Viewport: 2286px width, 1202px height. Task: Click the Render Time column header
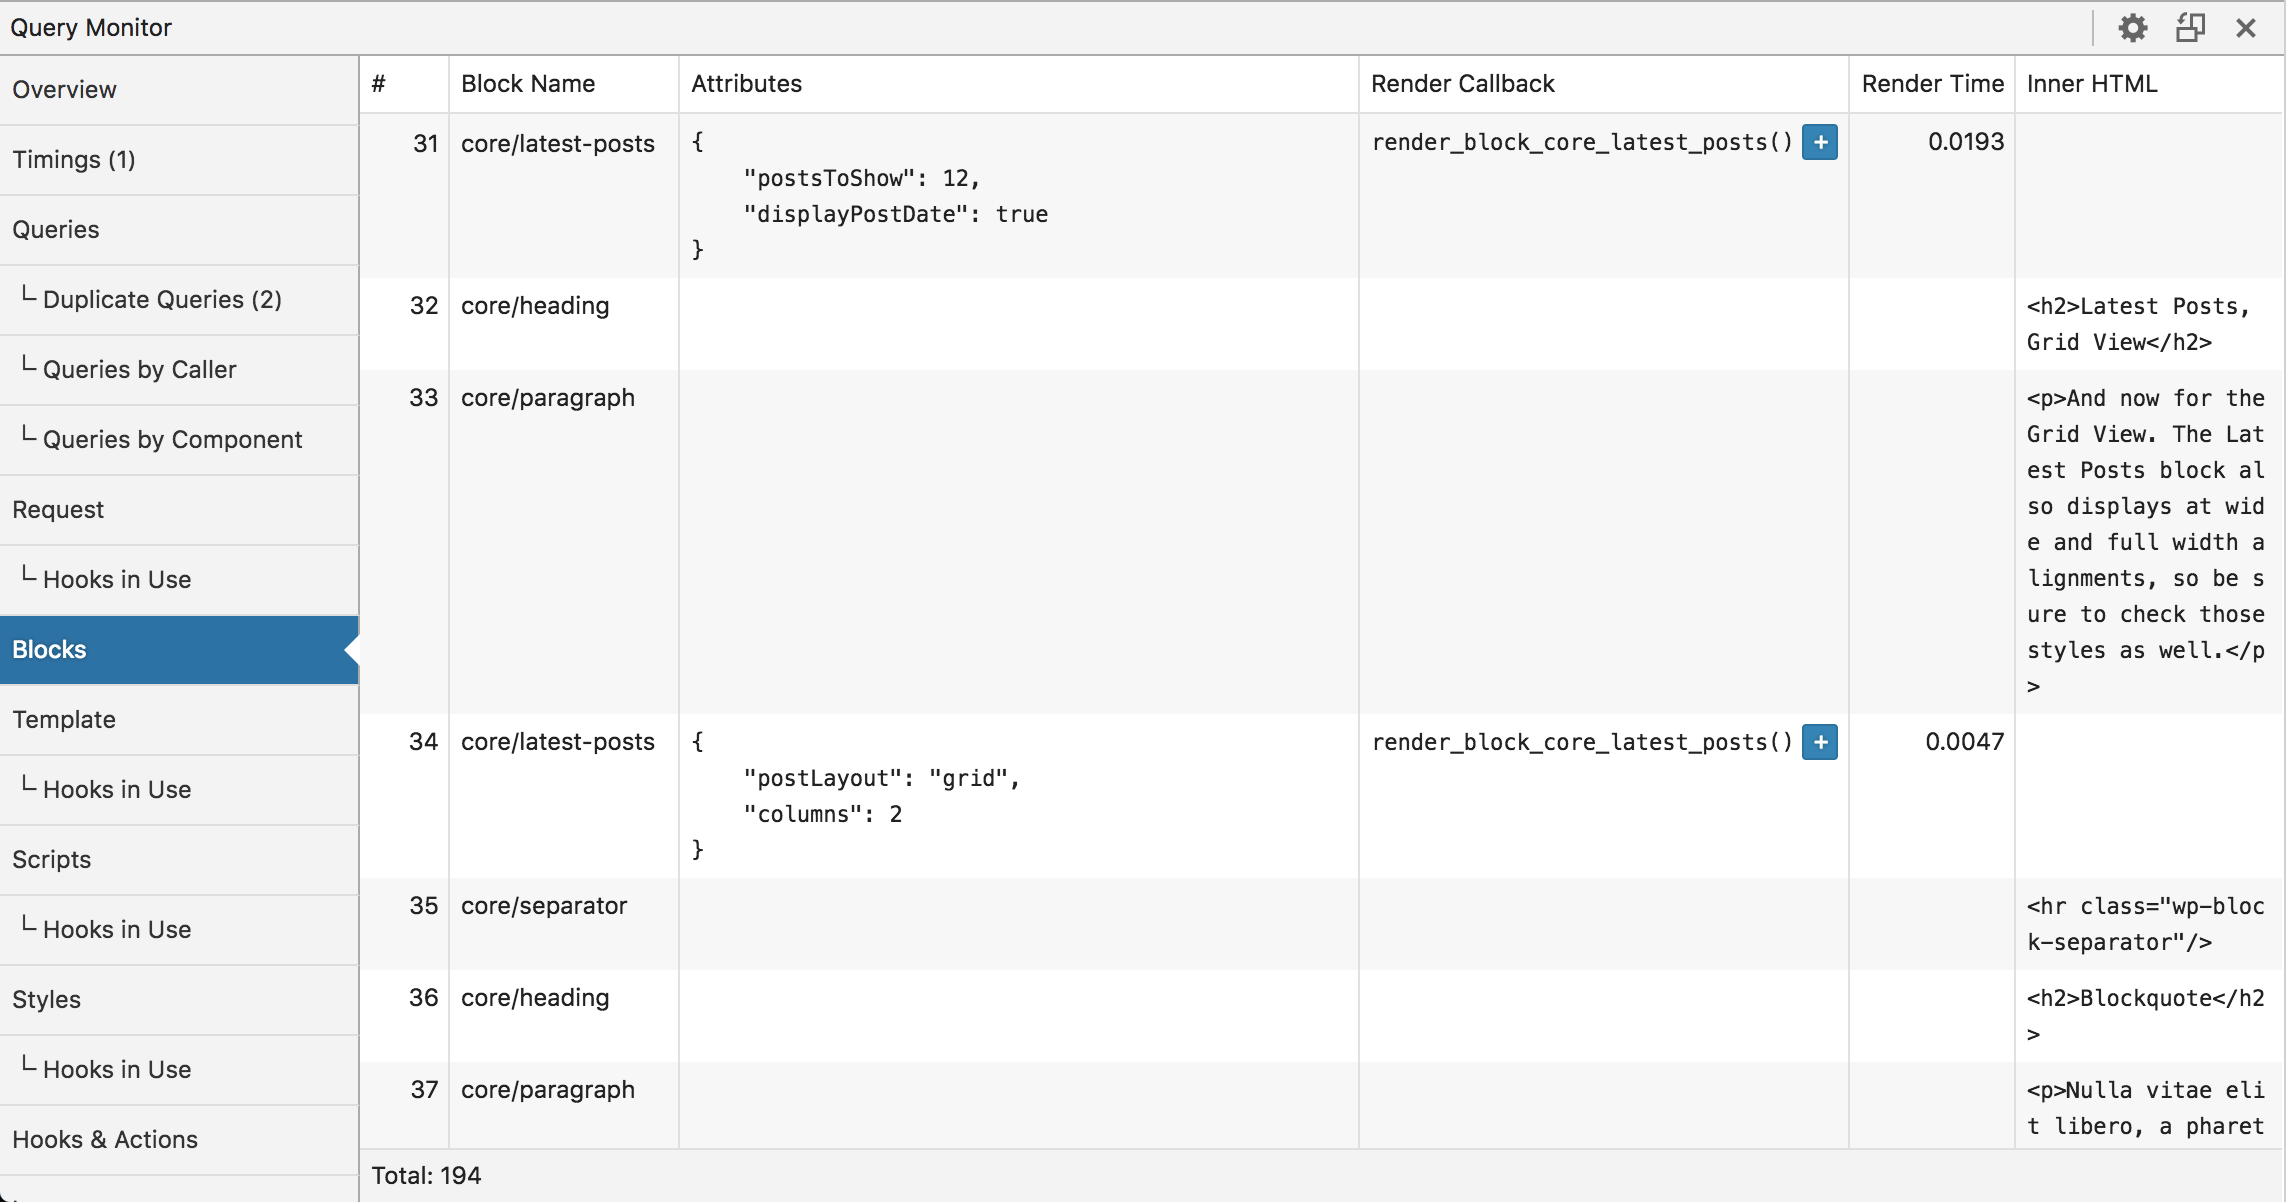[x=1932, y=84]
